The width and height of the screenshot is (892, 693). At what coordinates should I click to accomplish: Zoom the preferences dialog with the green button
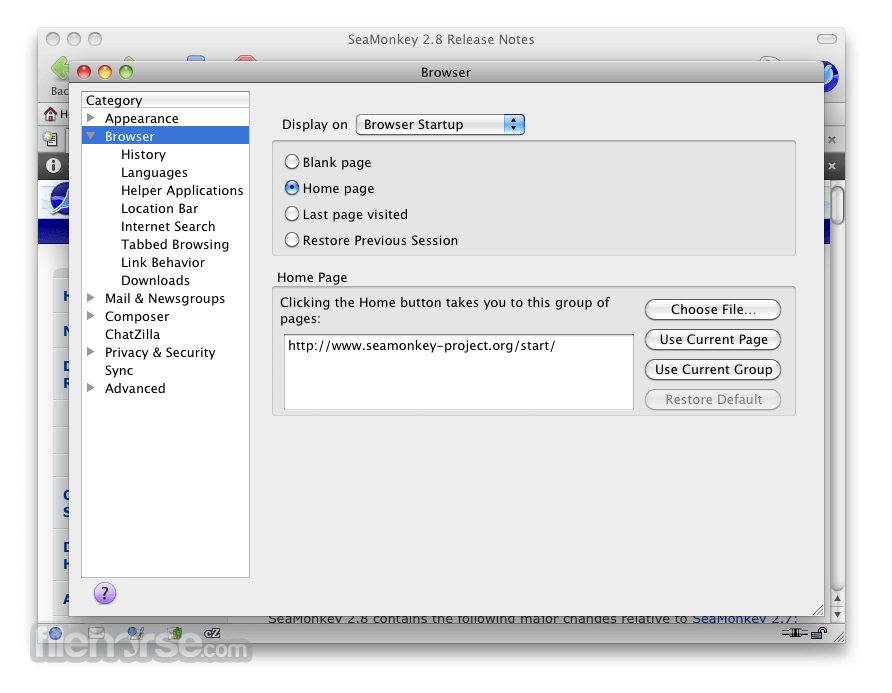pyautogui.click(x=126, y=72)
